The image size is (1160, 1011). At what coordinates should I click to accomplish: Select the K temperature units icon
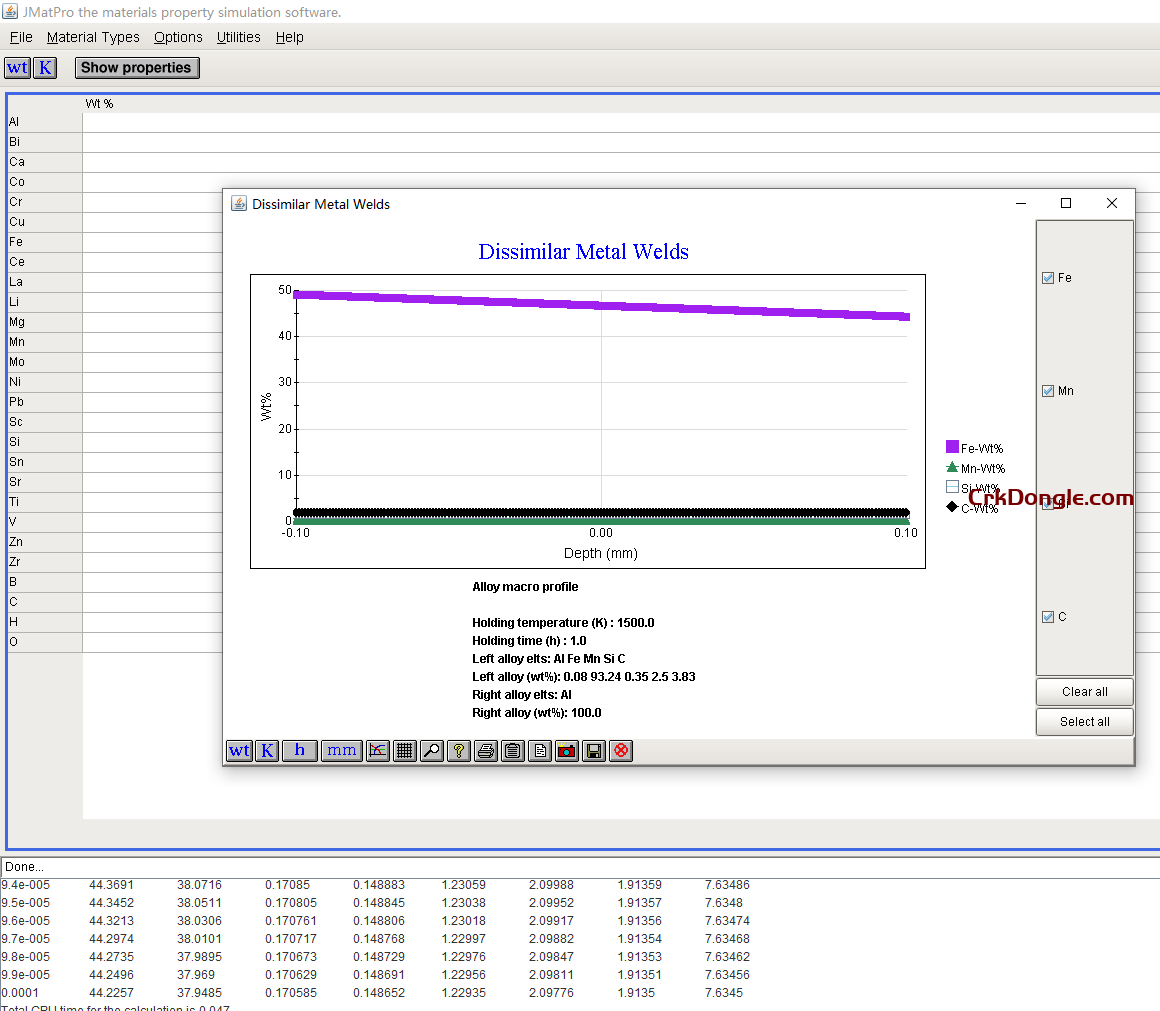point(267,750)
